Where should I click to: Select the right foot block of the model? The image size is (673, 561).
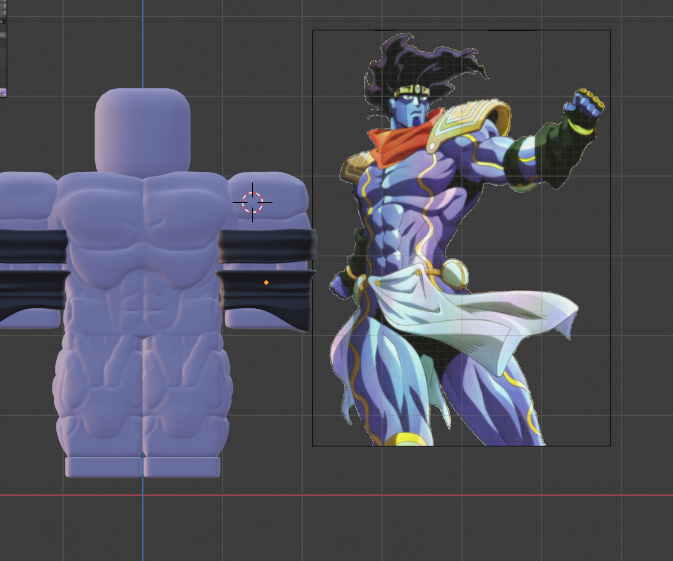182,467
